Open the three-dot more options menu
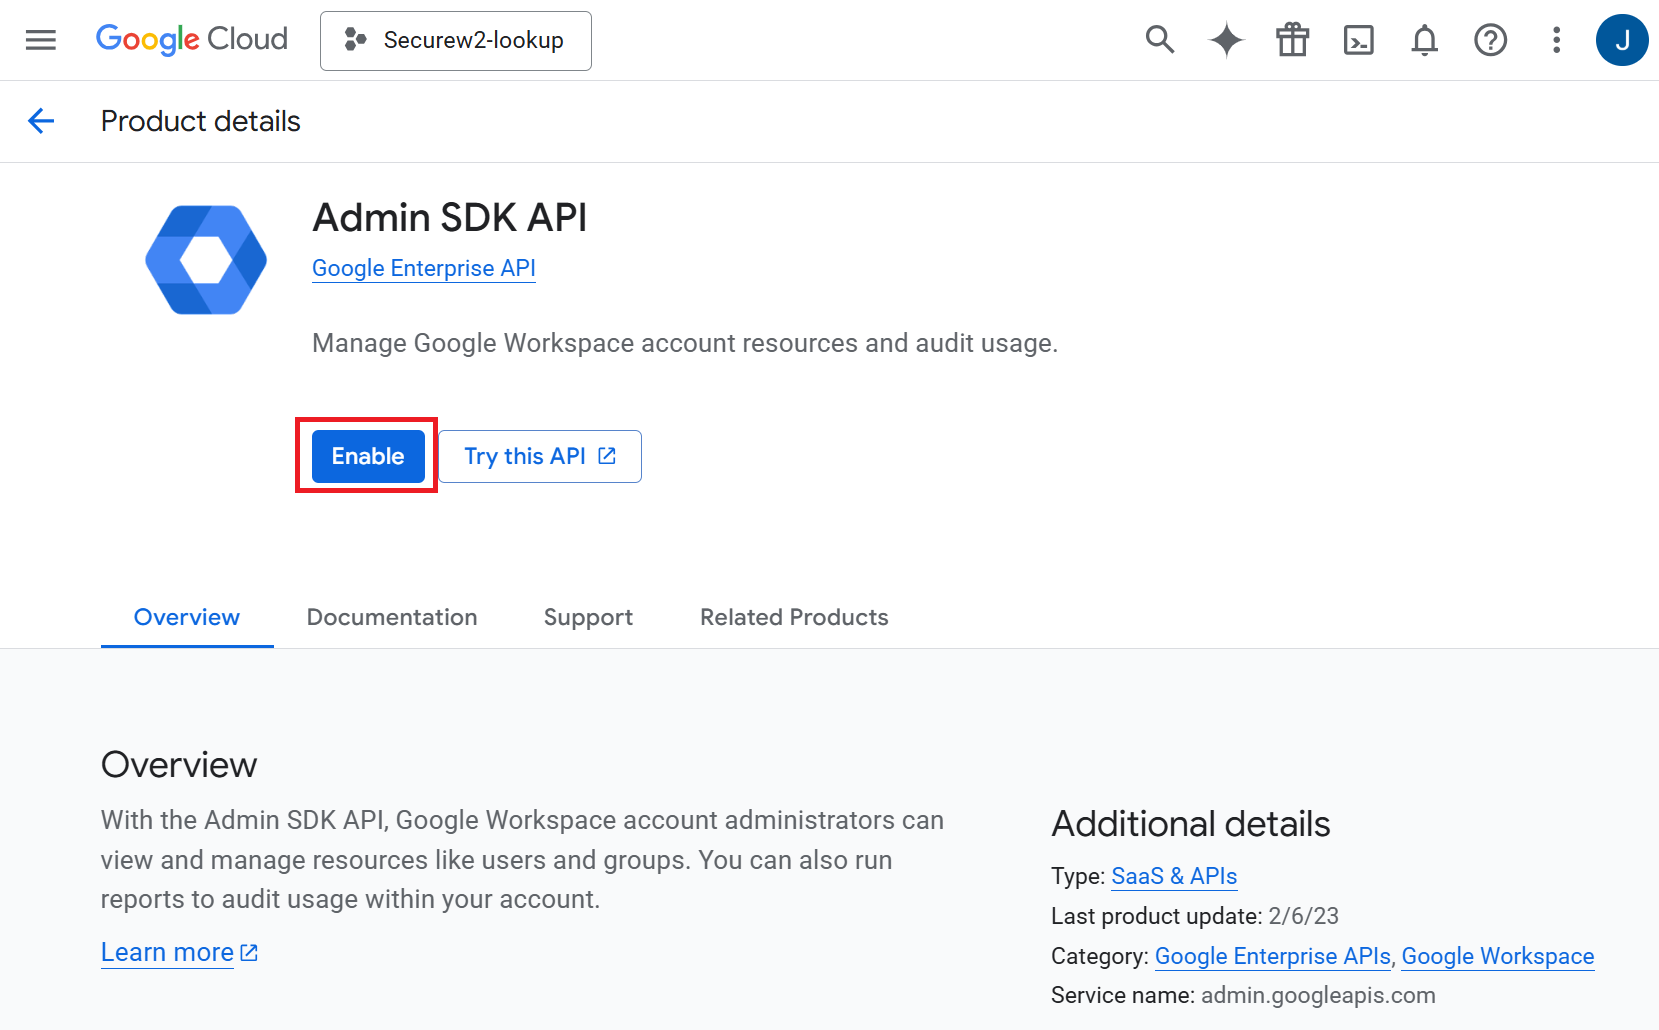The image size is (1659, 1030). click(x=1556, y=40)
